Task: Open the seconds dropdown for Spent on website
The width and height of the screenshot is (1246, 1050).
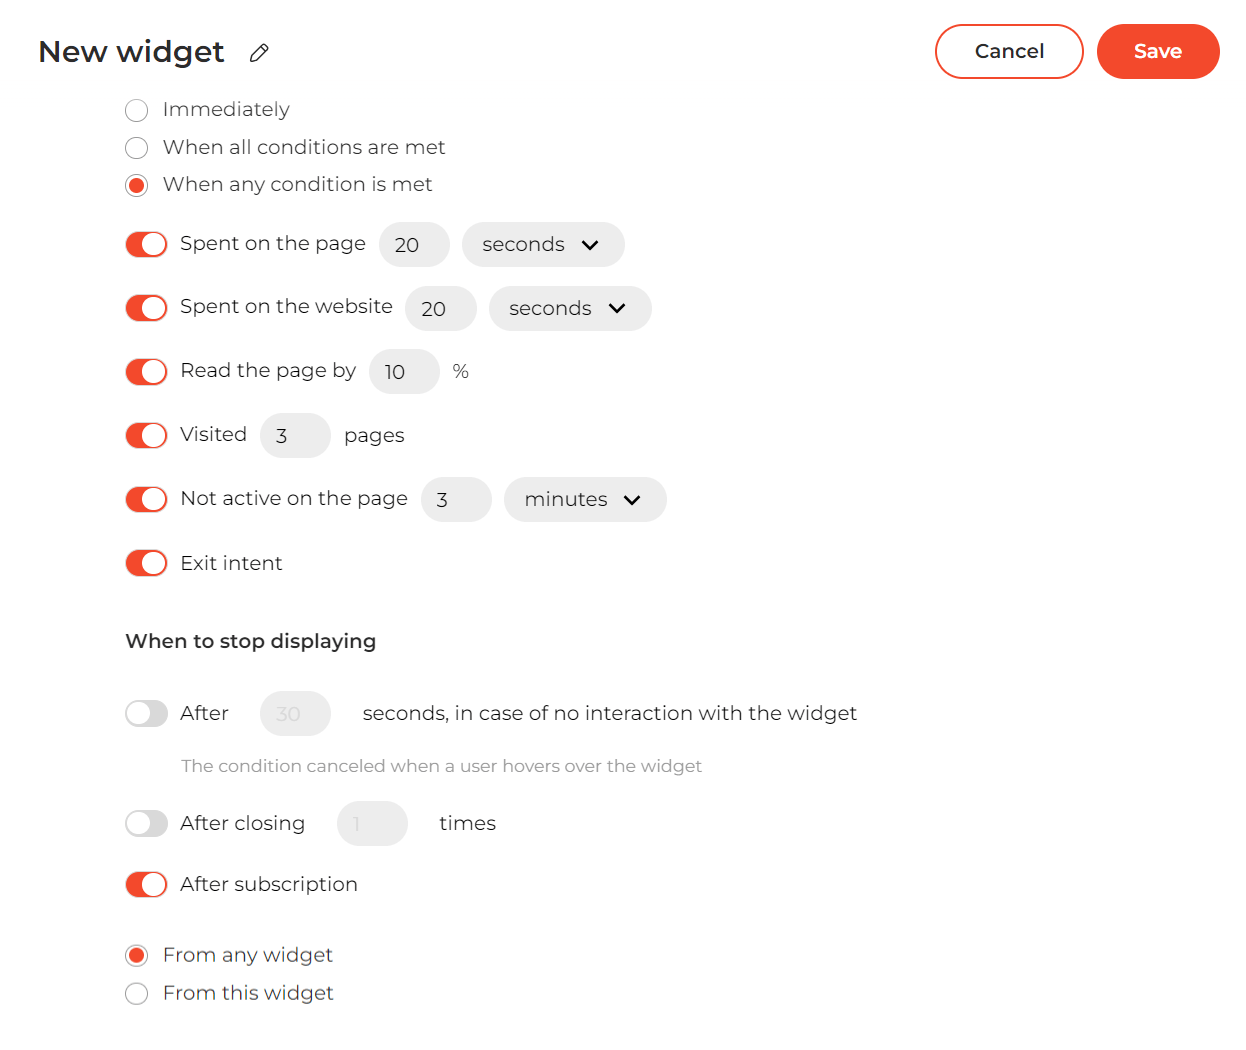Action: (570, 308)
